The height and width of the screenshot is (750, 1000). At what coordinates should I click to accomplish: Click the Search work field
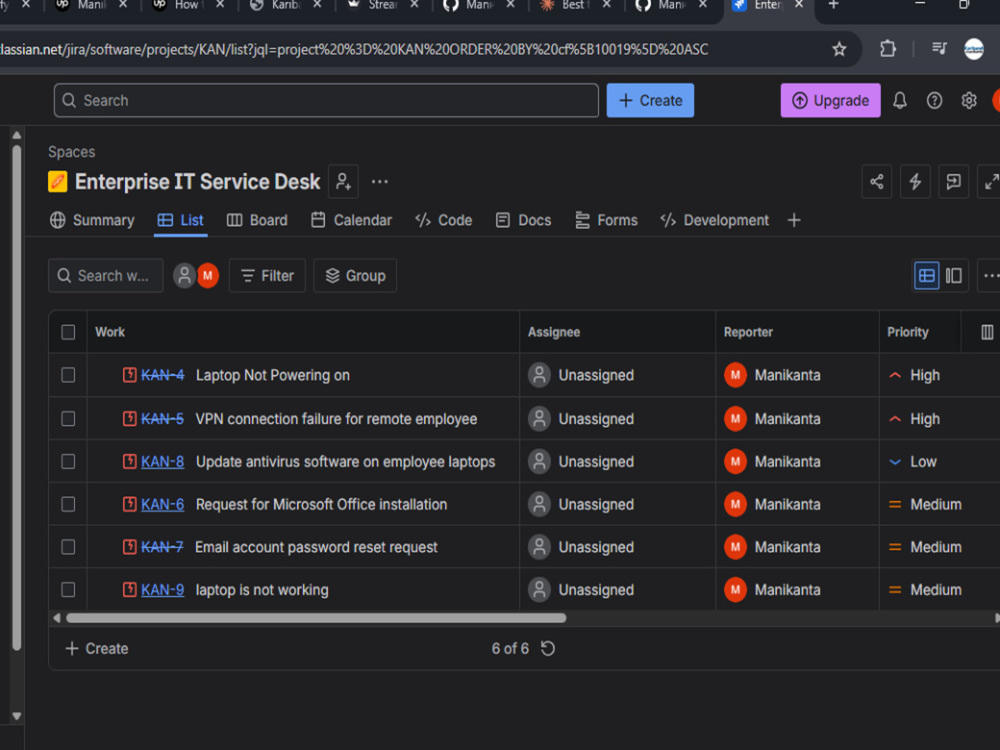point(105,276)
